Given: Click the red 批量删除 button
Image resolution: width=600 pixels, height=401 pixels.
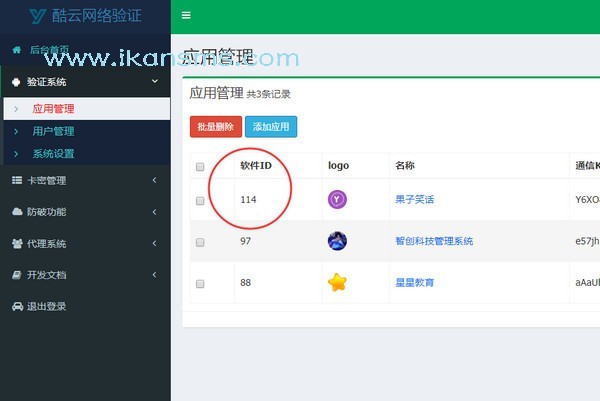Looking at the screenshot, I should (216, 127).
